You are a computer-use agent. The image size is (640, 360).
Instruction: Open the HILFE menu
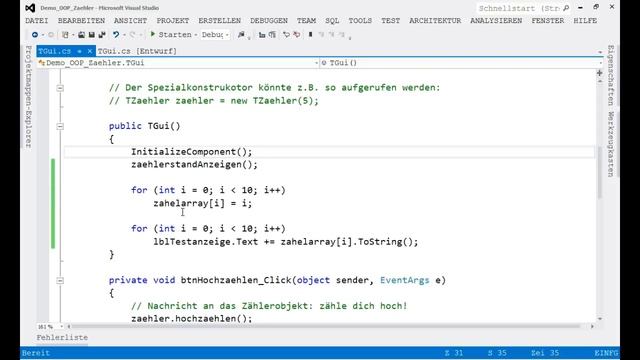point(585,20)
